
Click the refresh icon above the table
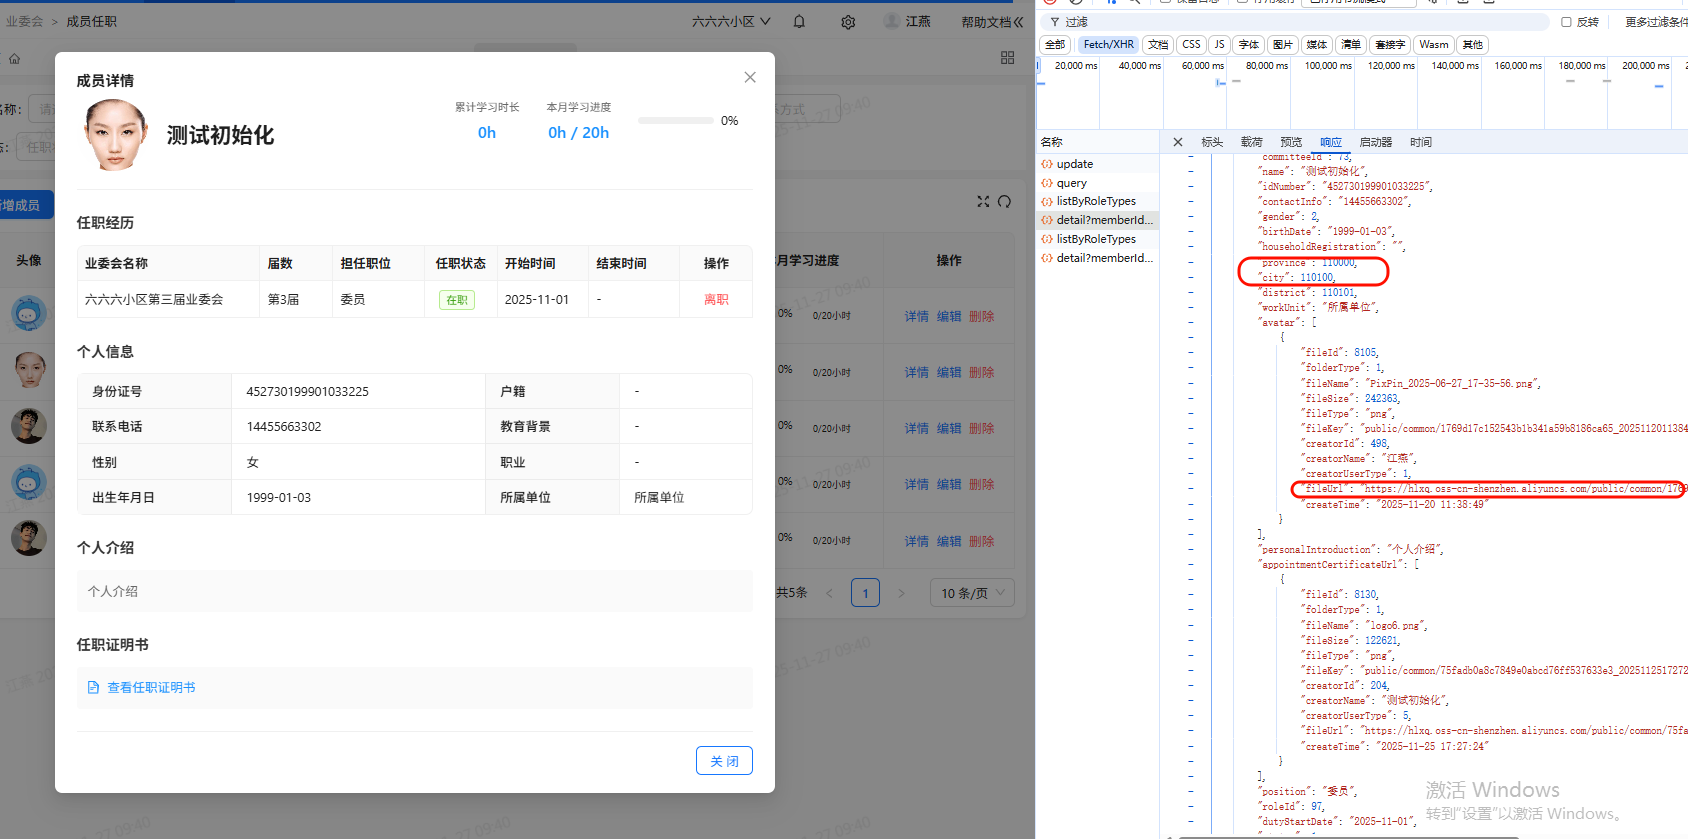pos(1005,202)
